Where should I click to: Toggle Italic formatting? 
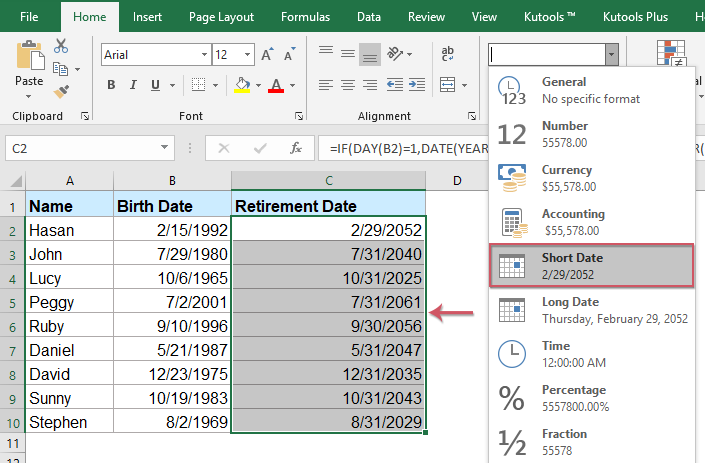133,85
